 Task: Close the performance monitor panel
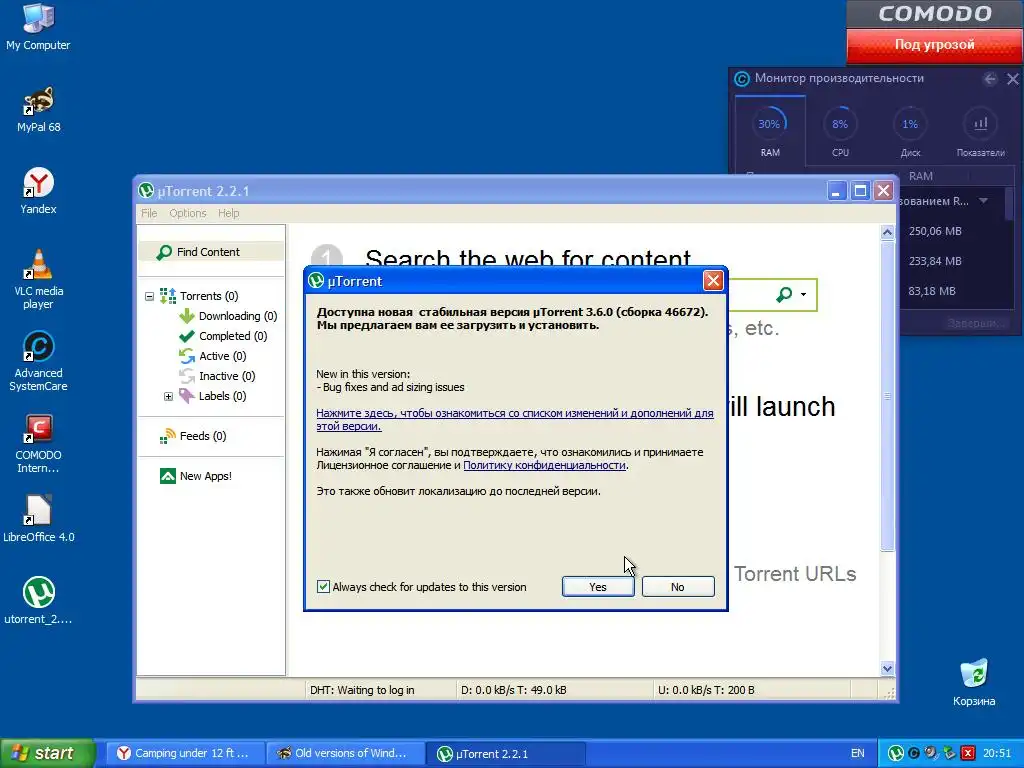point(1013,79)
